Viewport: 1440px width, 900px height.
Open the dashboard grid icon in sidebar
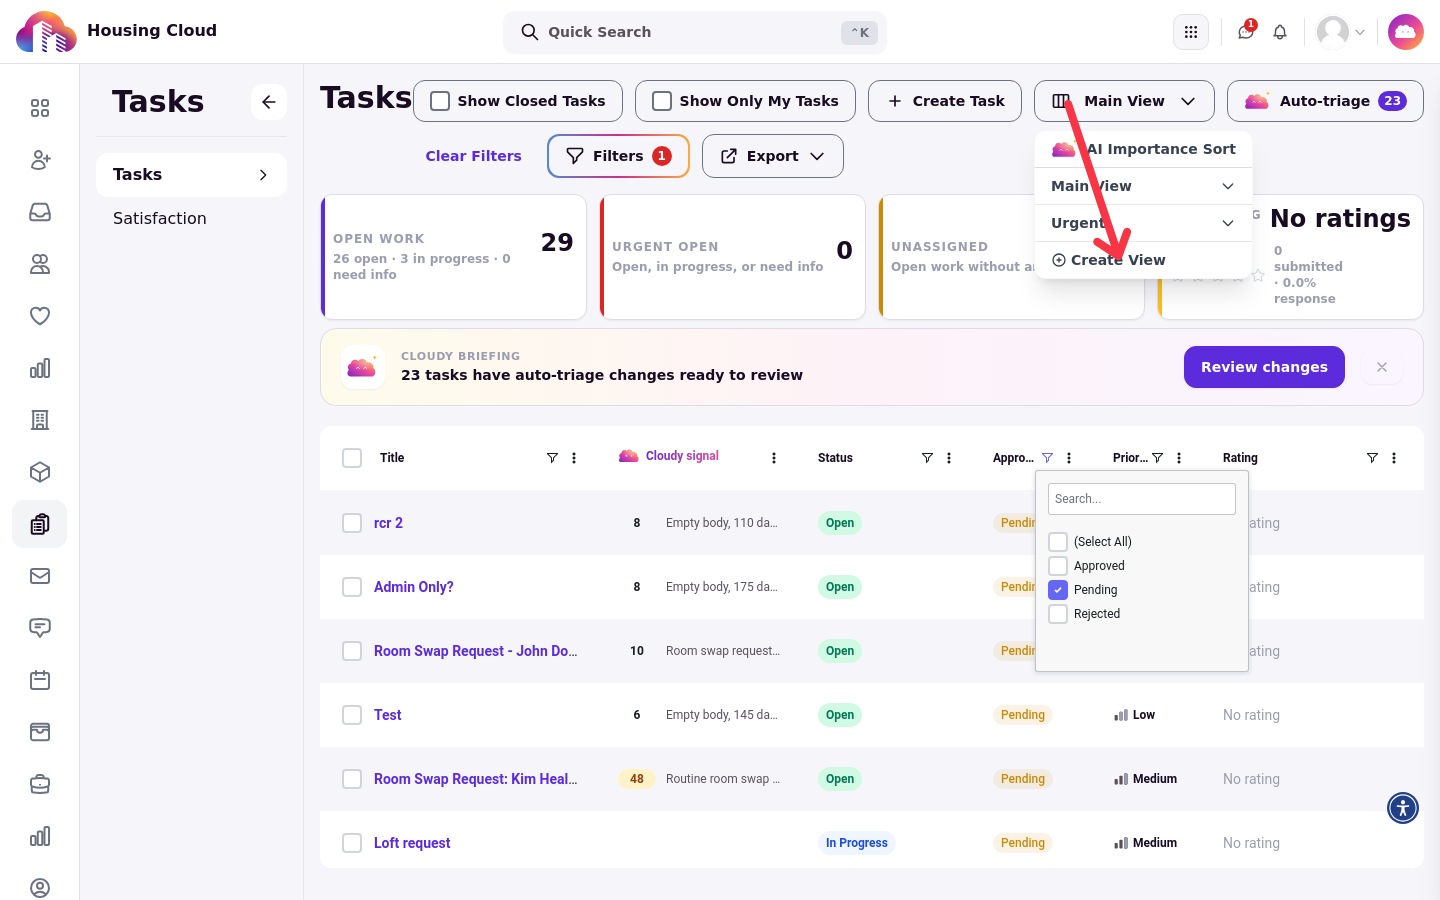pos(40,108)
